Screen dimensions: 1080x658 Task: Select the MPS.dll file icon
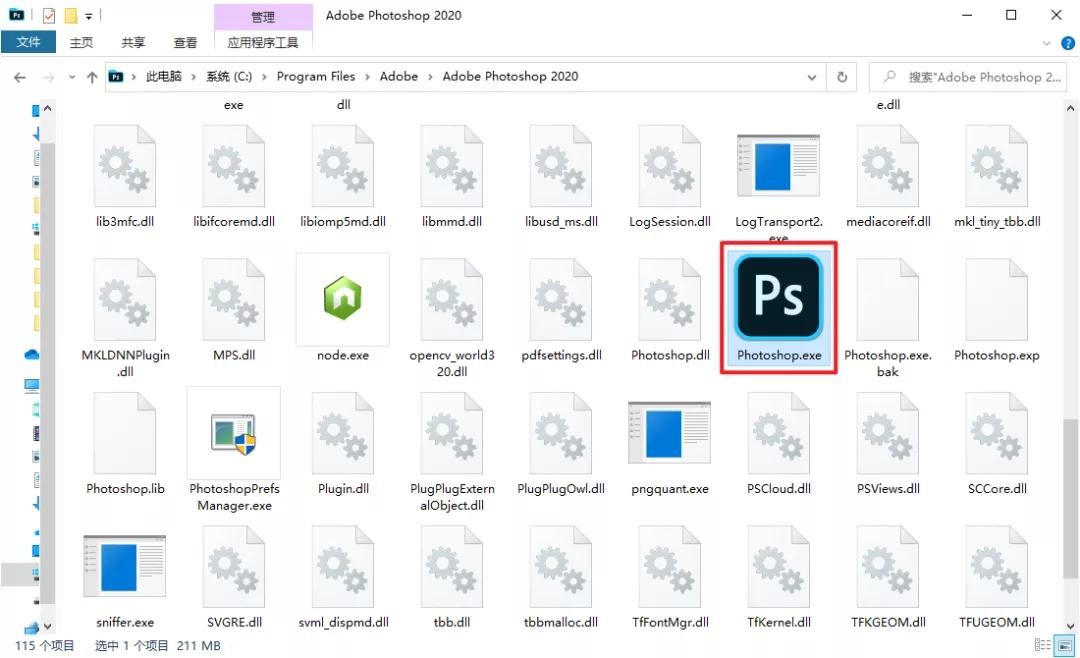click(233, 299)
